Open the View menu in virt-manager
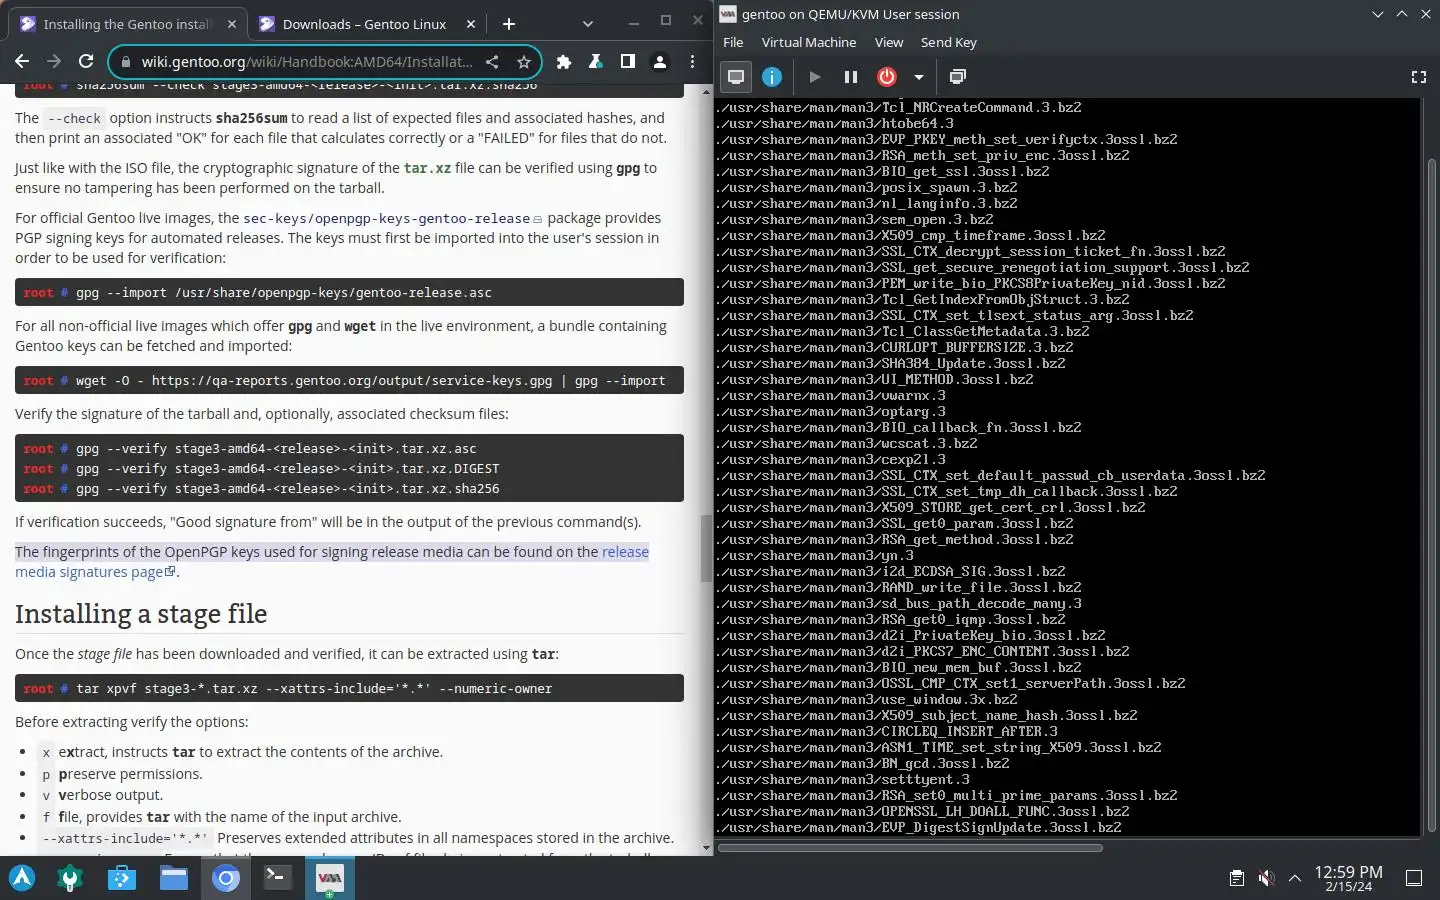The height and width of the screenshot is (900, 1440). click(x=889, y=42)
